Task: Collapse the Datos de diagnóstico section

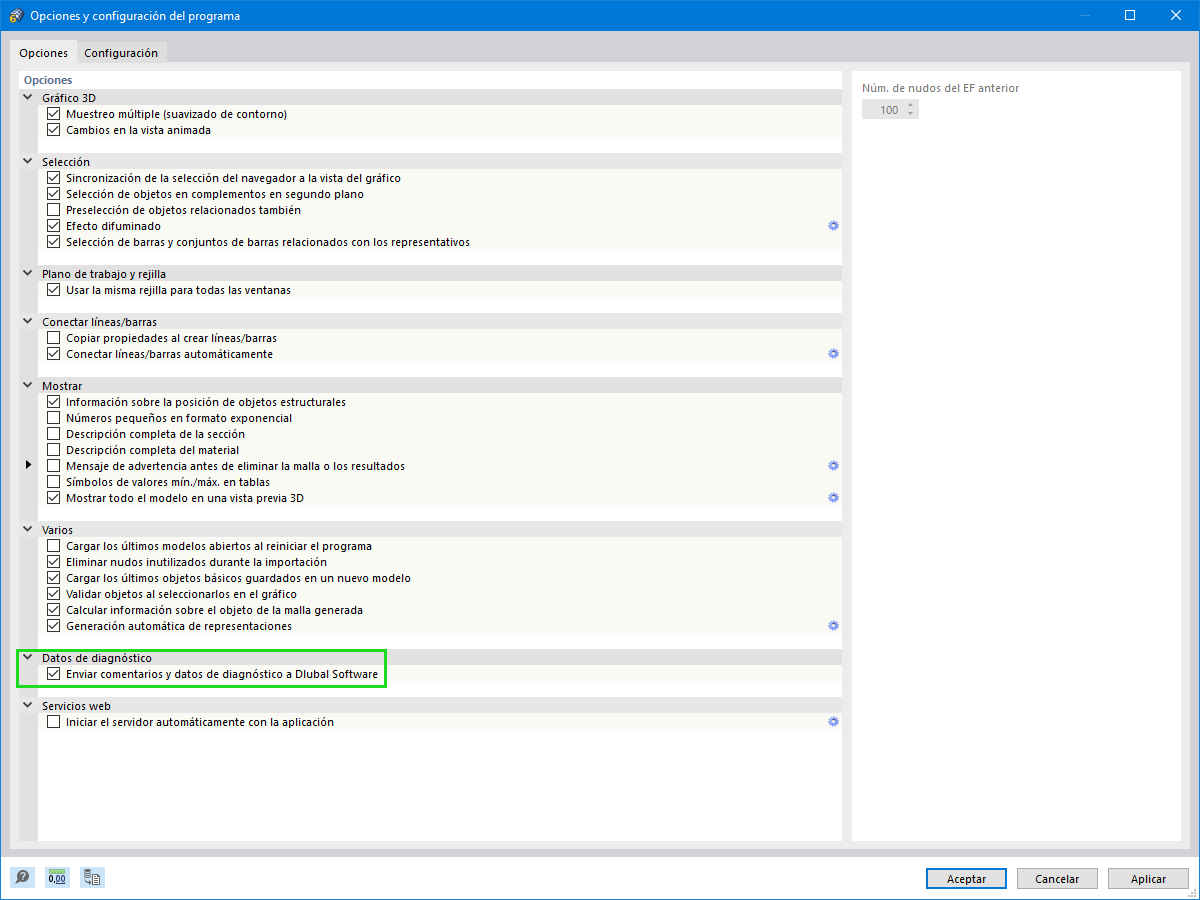Action: point(28,658)
